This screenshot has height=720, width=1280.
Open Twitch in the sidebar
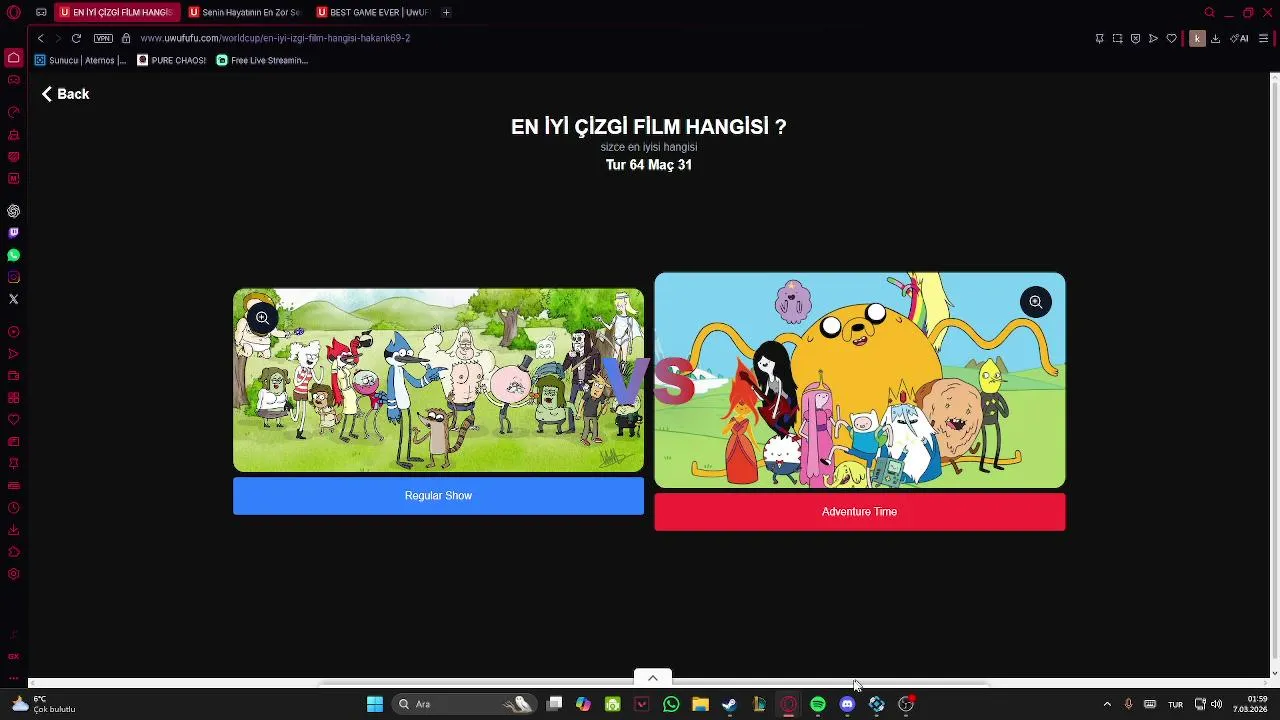13,233
